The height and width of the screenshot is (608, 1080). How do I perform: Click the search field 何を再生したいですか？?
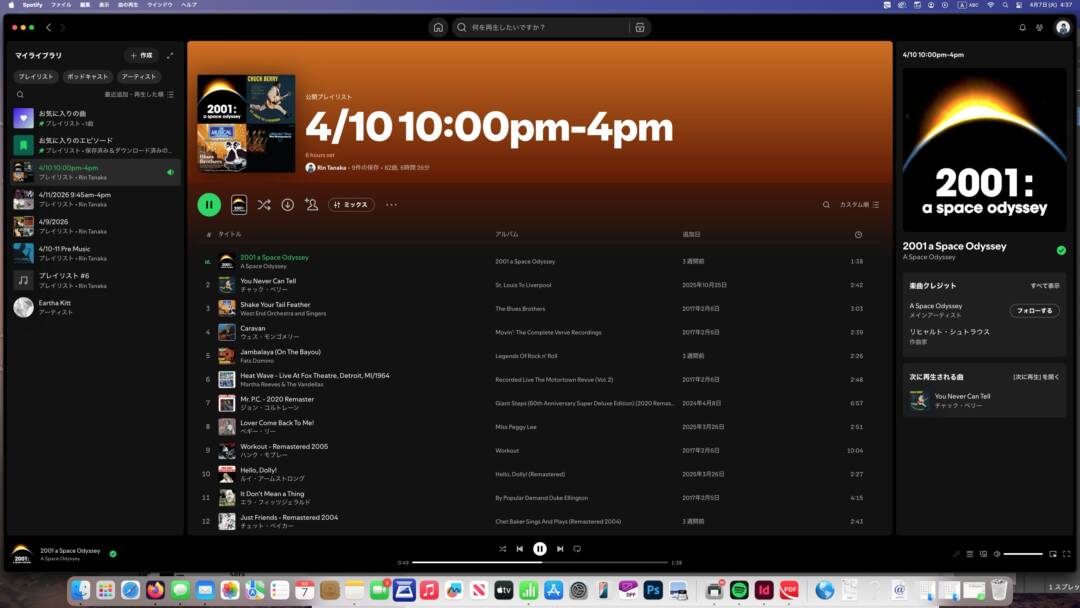540,27
